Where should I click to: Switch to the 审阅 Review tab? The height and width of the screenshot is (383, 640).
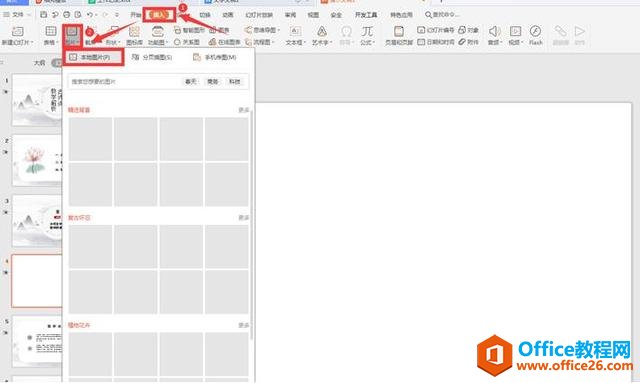point(290,15)
